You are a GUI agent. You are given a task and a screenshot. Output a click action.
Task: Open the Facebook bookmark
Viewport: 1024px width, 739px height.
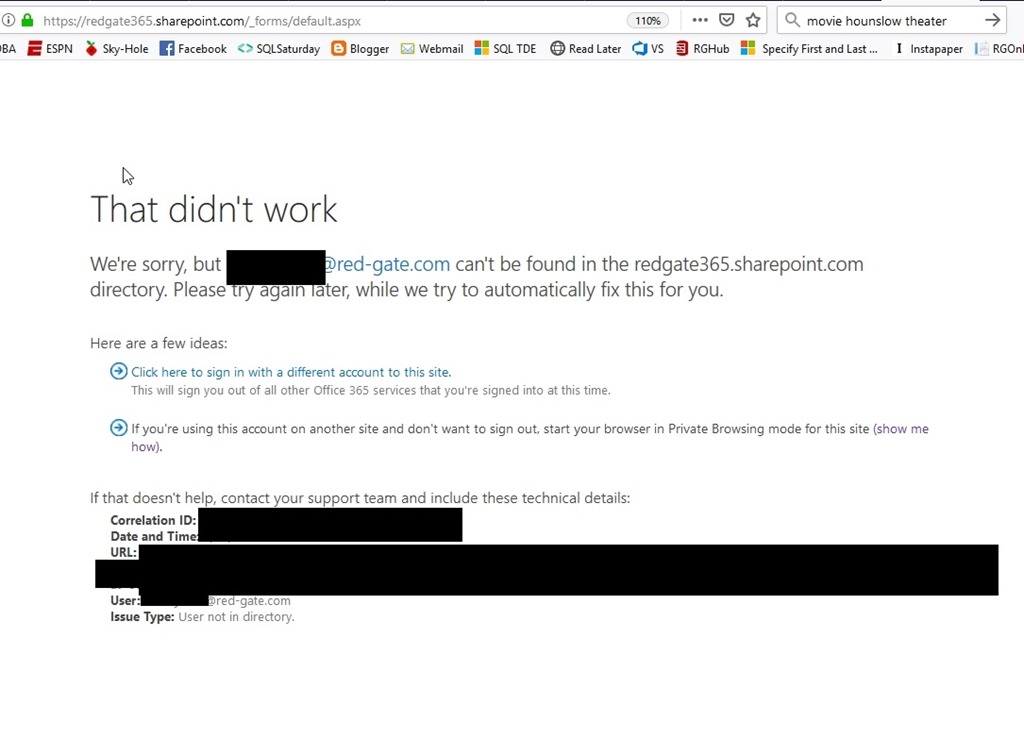[193, 48]
